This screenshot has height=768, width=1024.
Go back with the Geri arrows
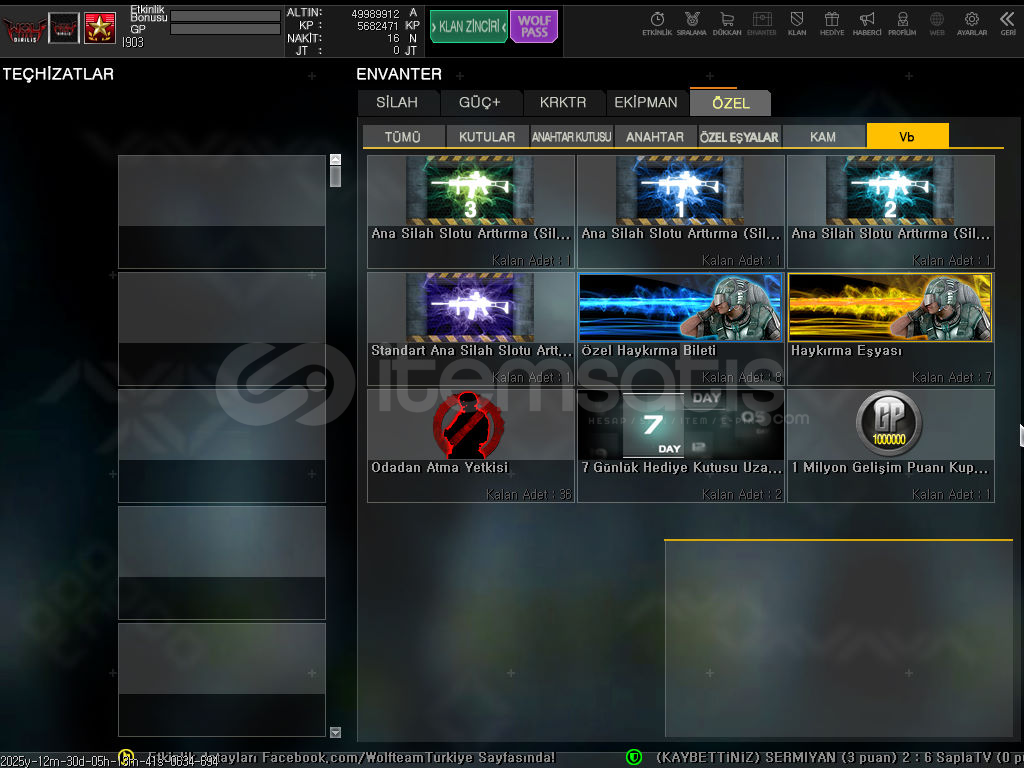[1007, 23]
